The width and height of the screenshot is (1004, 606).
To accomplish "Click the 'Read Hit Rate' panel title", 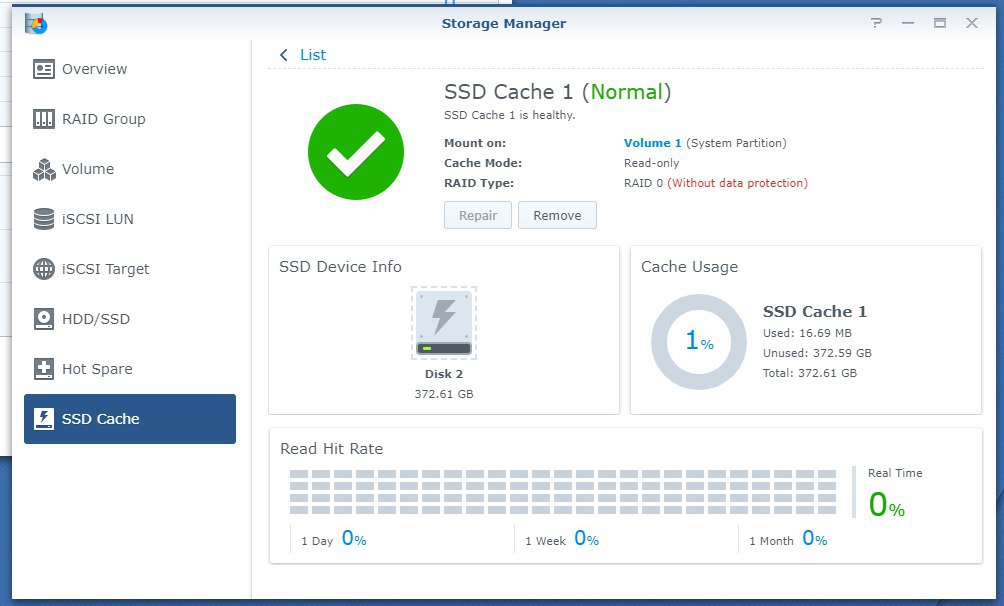I will [x=332, y=449].
